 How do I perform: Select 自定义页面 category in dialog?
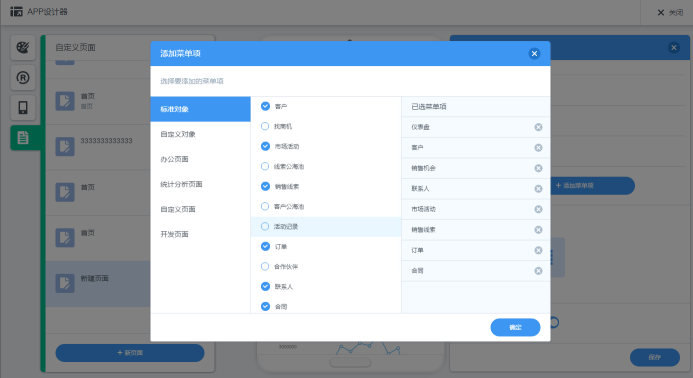point(200,209)
